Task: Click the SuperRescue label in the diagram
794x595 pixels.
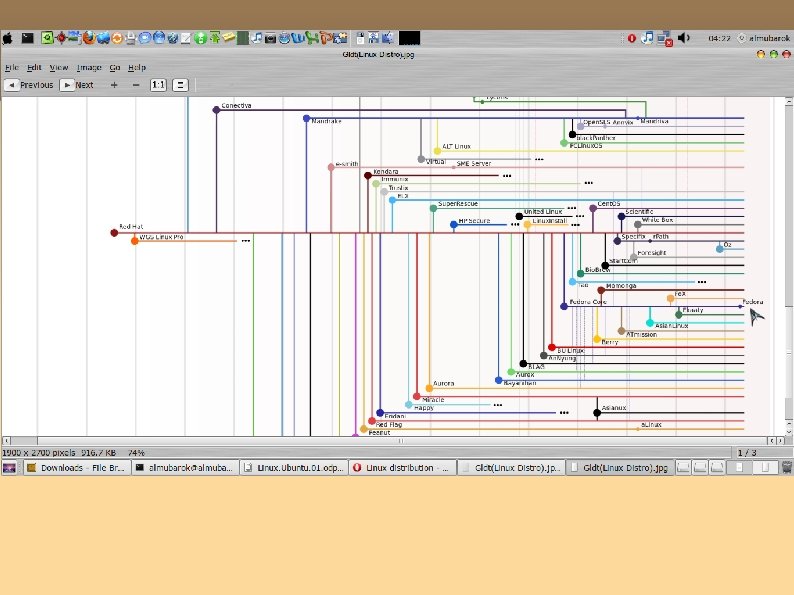Action: click(x=458, y=204)
